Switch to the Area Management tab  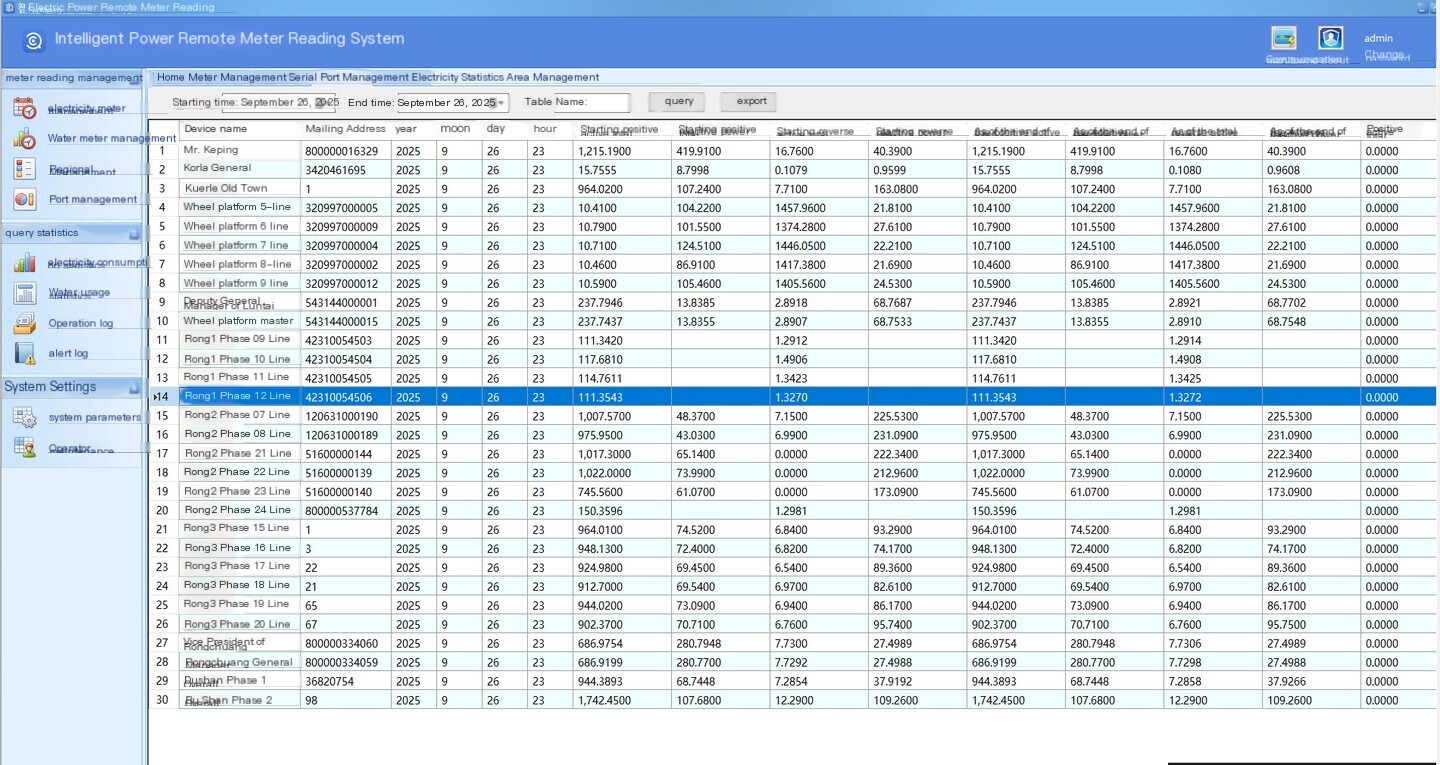553,77
